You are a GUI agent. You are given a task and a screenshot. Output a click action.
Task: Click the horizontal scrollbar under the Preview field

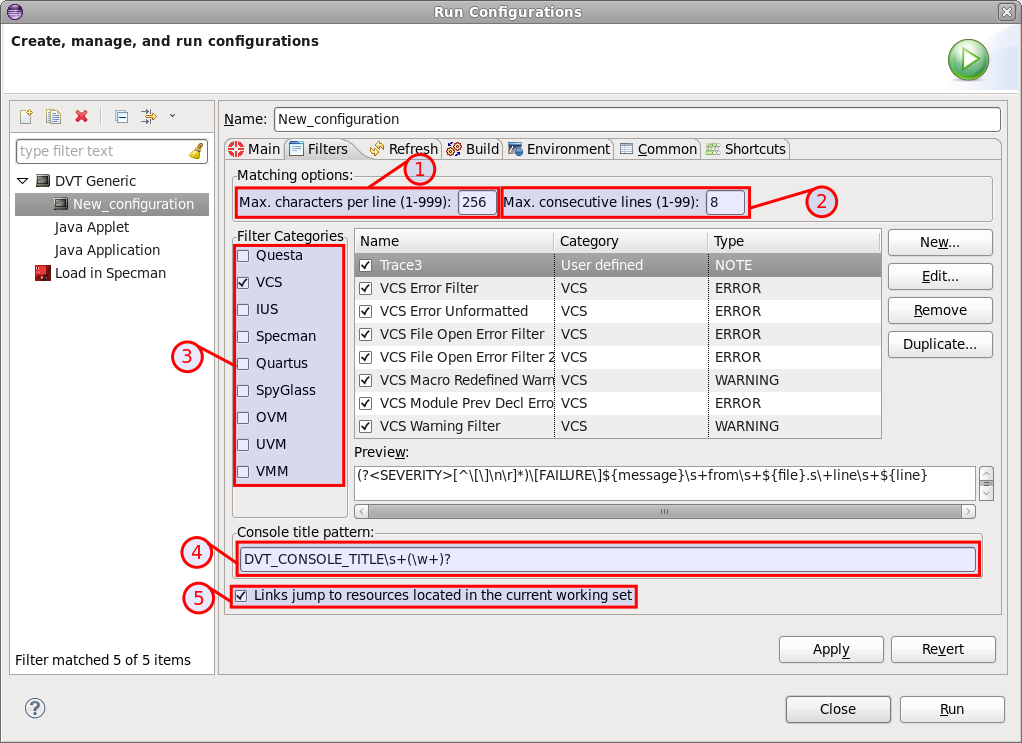663,511
